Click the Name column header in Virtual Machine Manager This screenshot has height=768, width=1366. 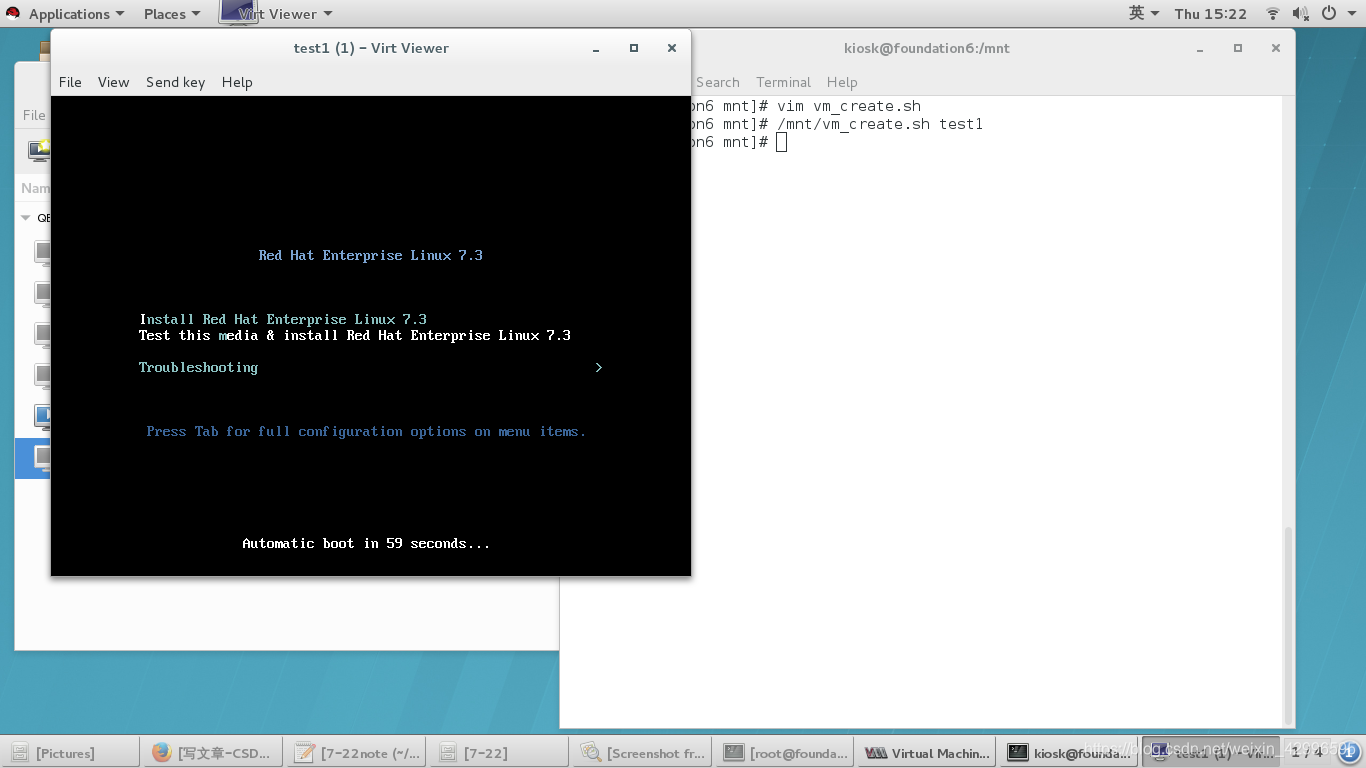point(35,188)
